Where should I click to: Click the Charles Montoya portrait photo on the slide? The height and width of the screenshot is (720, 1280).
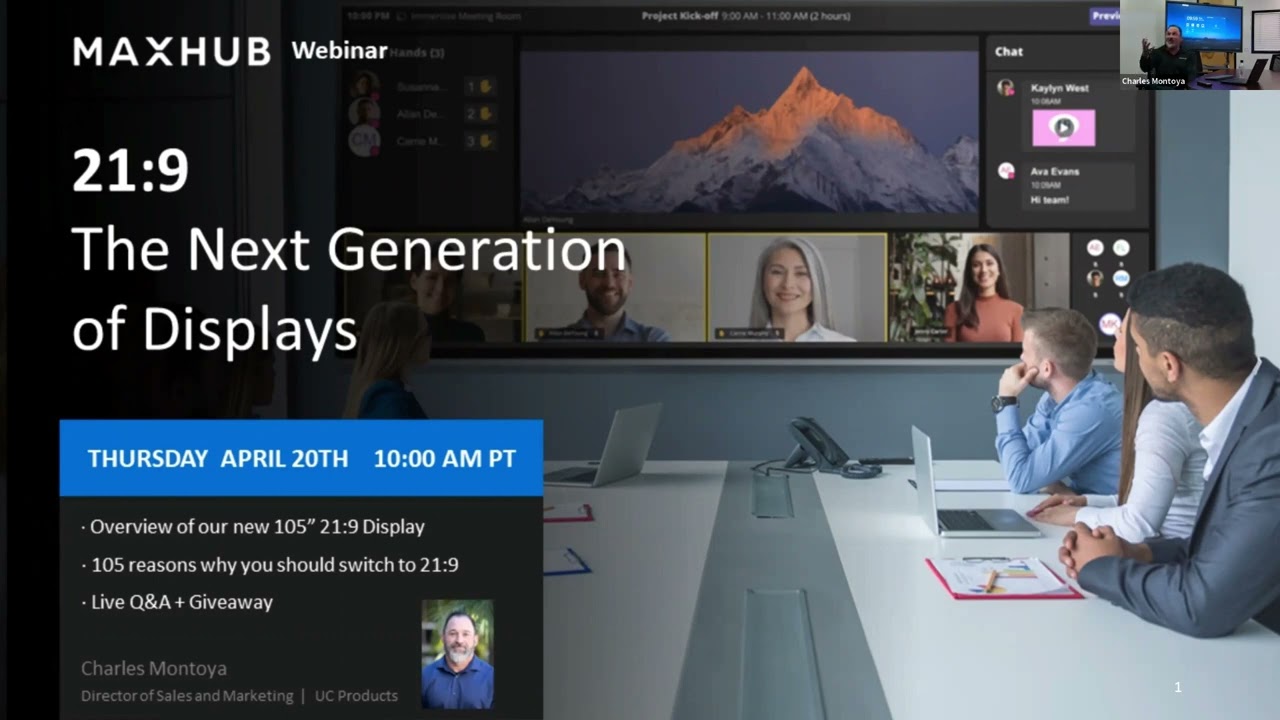click(457, 654)
